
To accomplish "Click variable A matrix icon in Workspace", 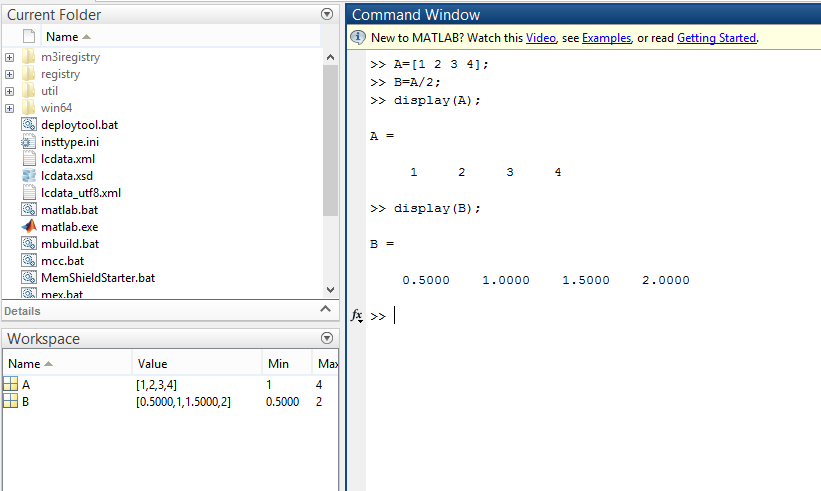I will point(10,384).
